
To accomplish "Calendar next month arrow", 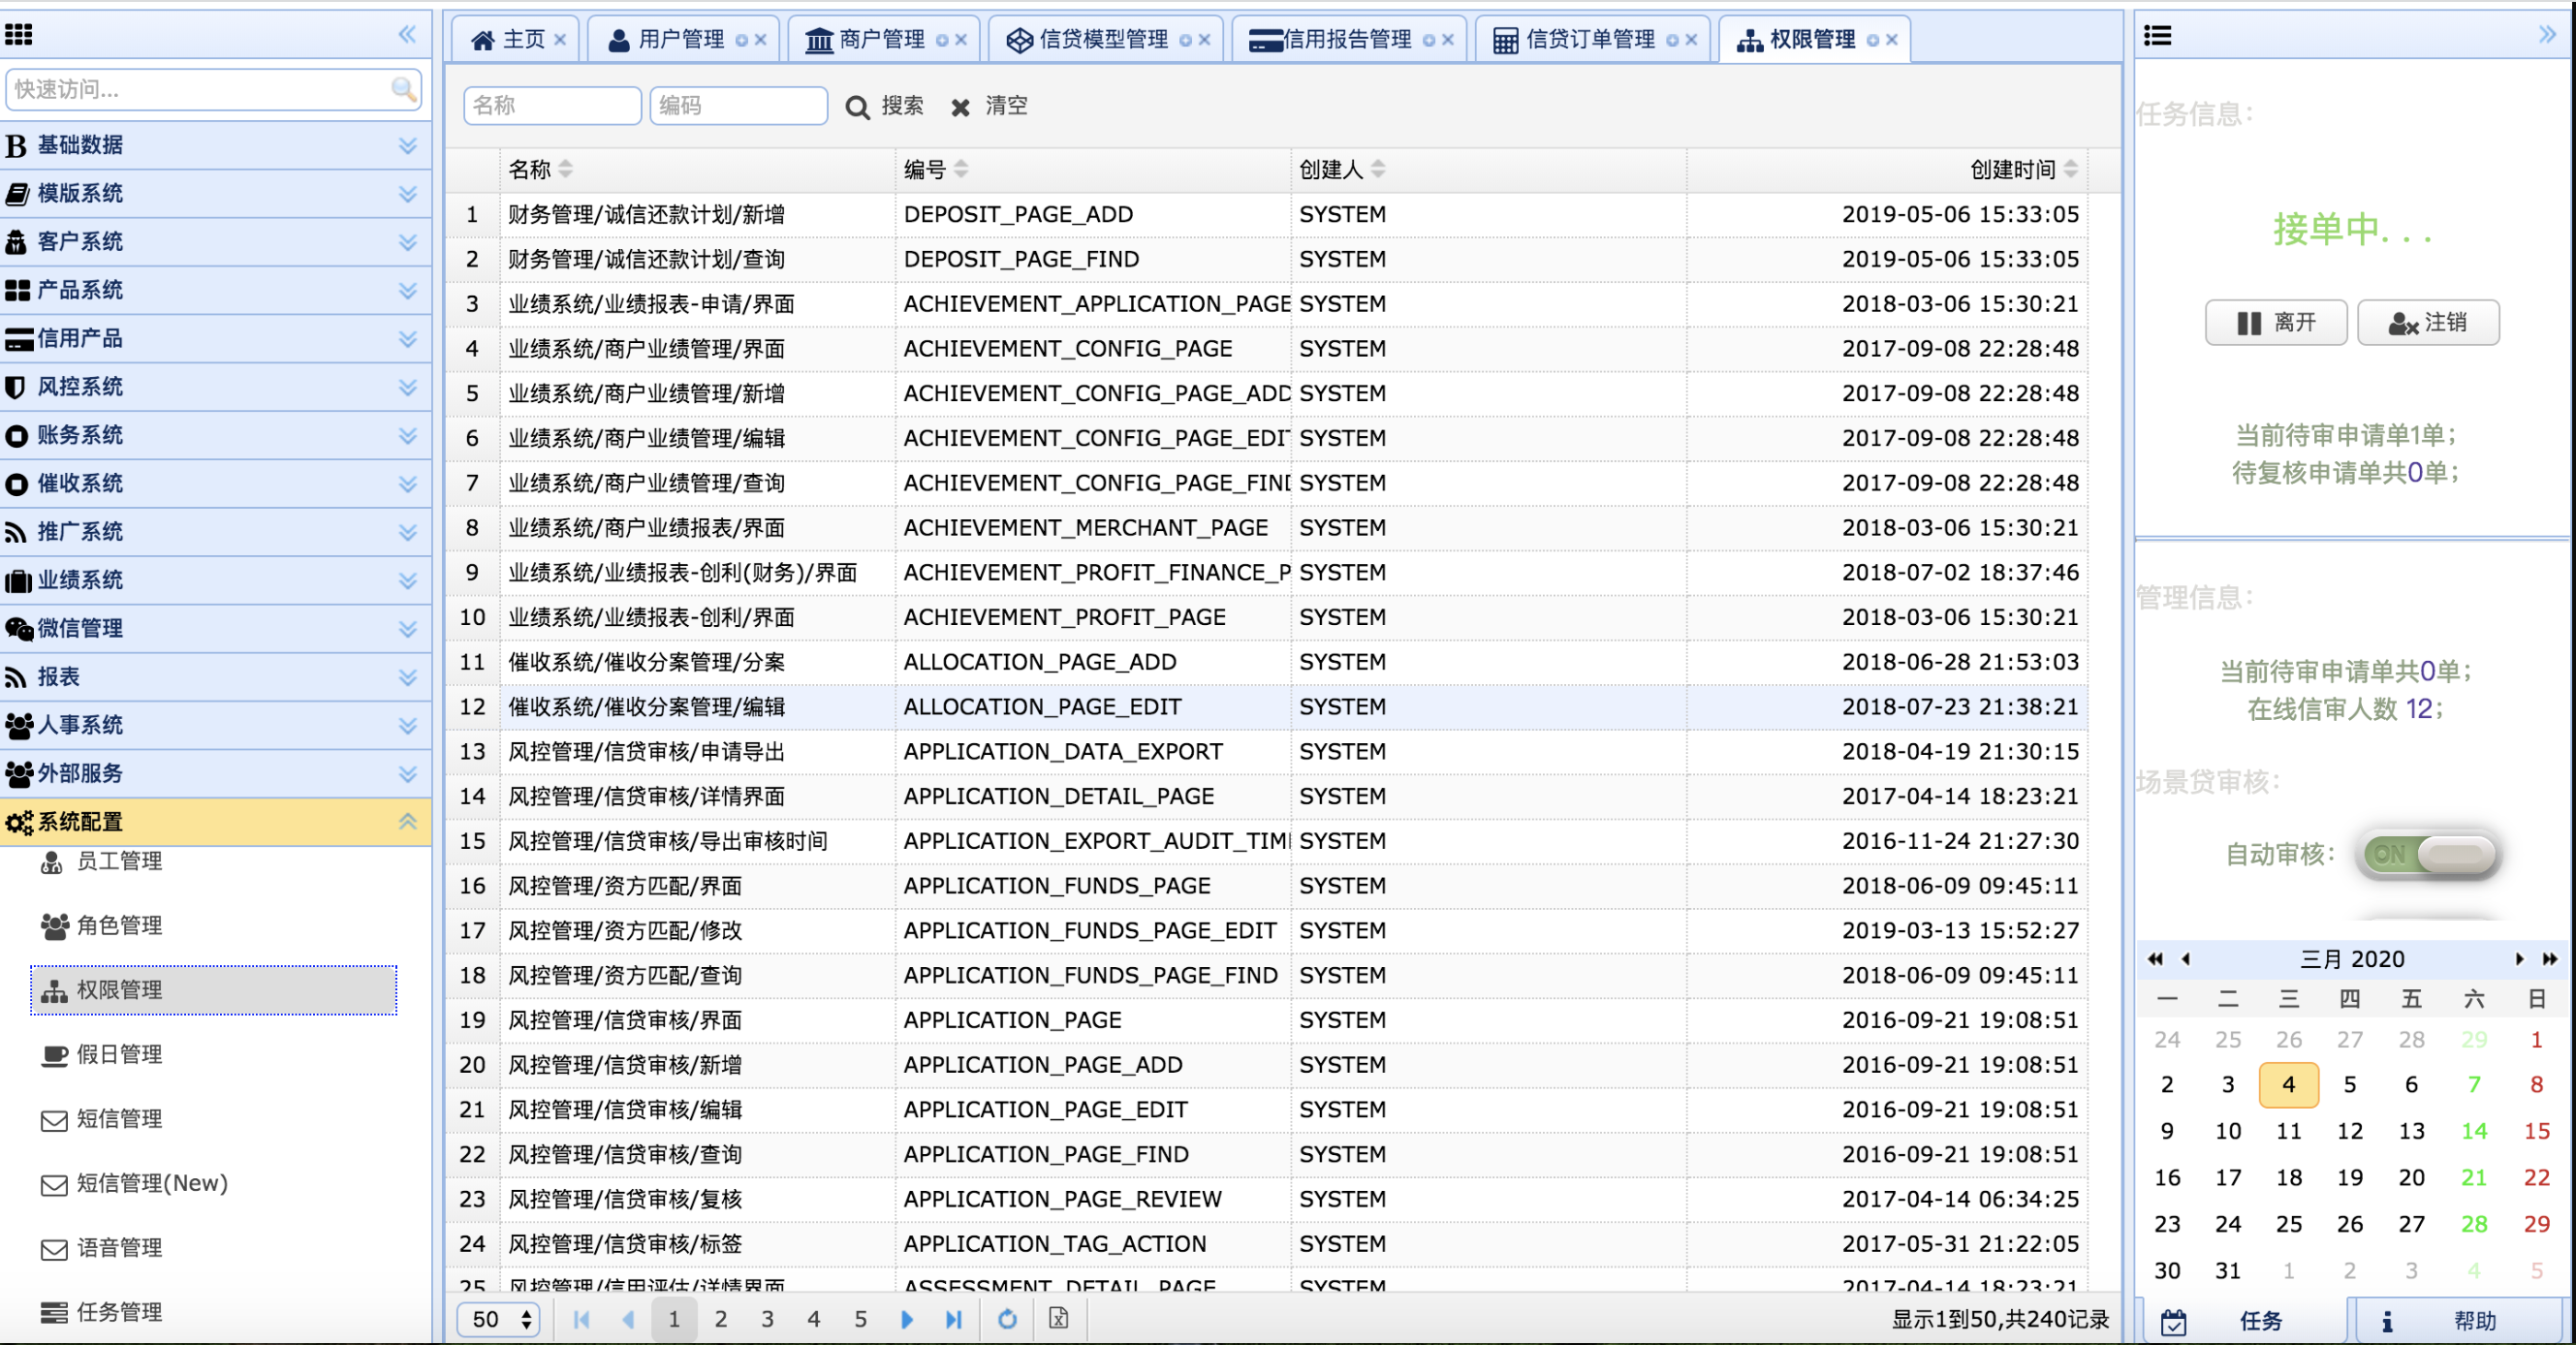I will pyautogui.click(x=2519, y=959).
